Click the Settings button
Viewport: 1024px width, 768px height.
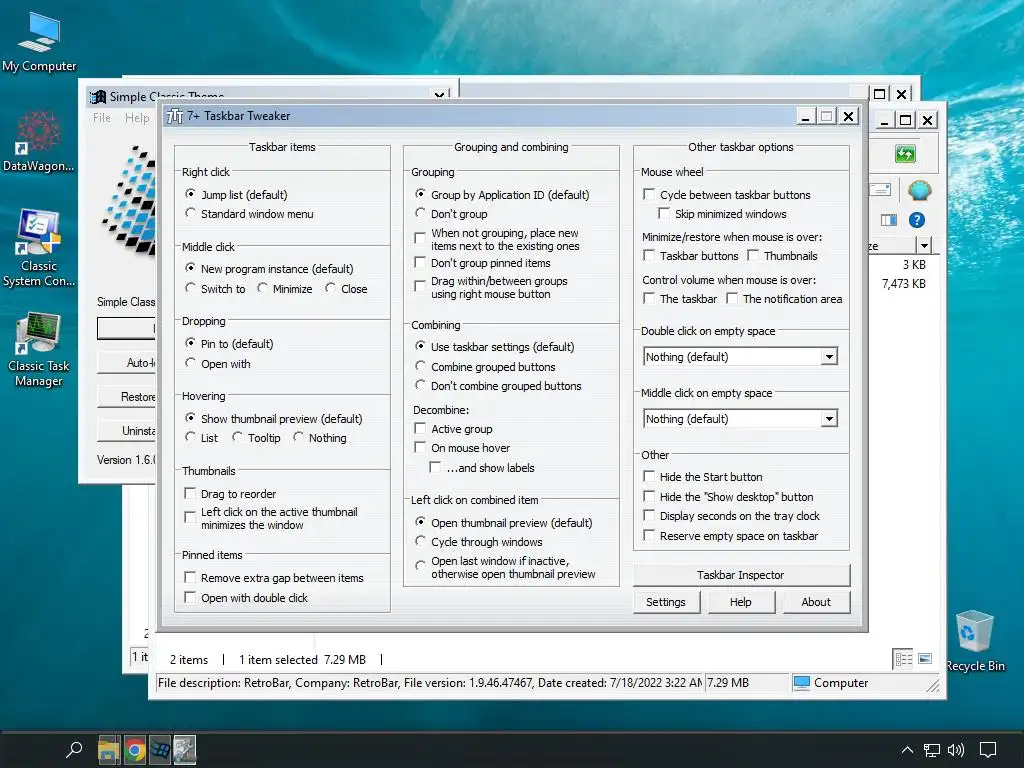tap(667, 602)
